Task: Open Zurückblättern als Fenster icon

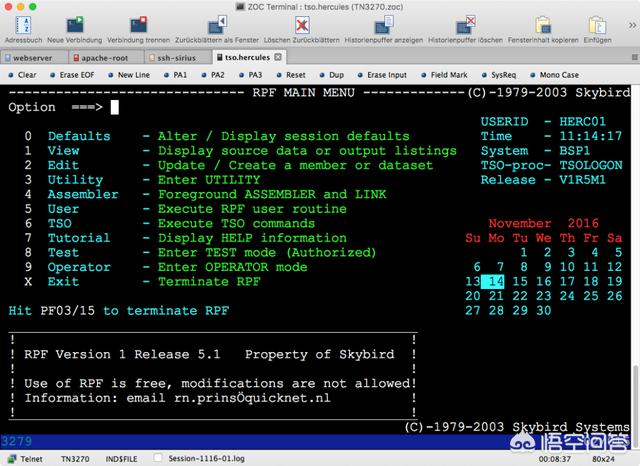Action: pyautogui.click(x=217, y=25)
